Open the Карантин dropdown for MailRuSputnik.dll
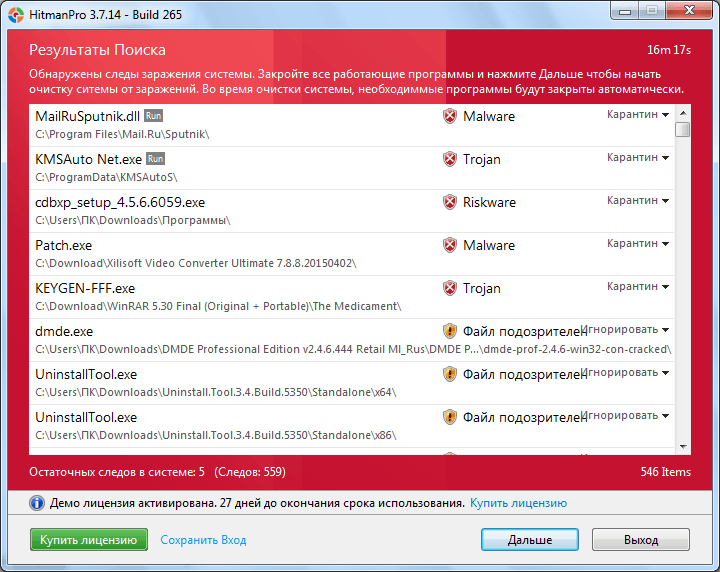Viewport: 720px width, 572px height. (x=637, y=114)
